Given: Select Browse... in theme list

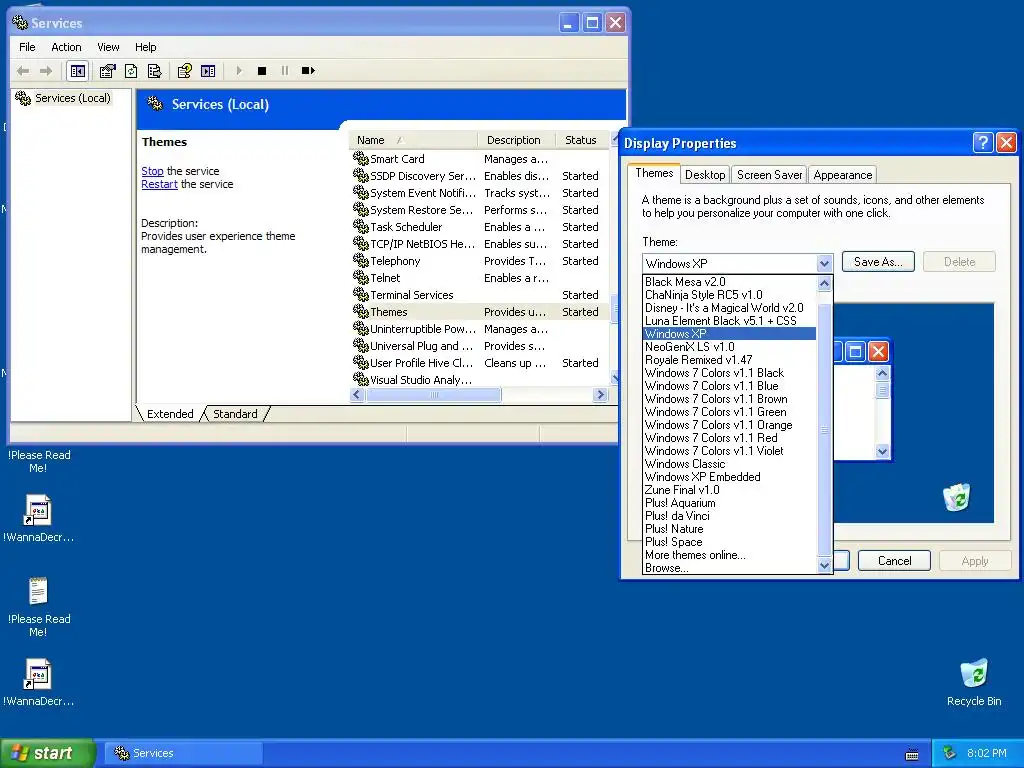Looking at the screenshot, I should [x=729, y=568].
